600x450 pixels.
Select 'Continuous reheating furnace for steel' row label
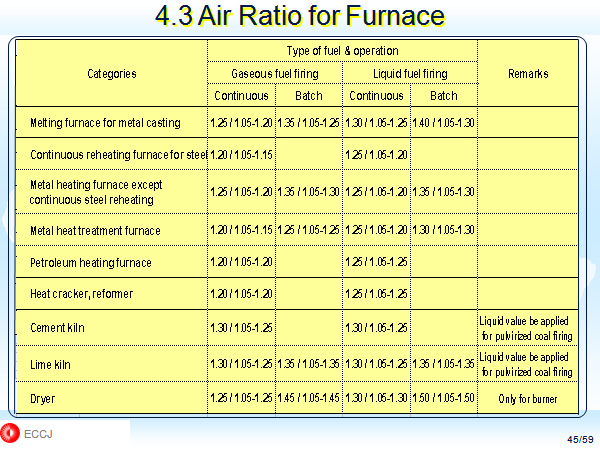coord(118,155)
